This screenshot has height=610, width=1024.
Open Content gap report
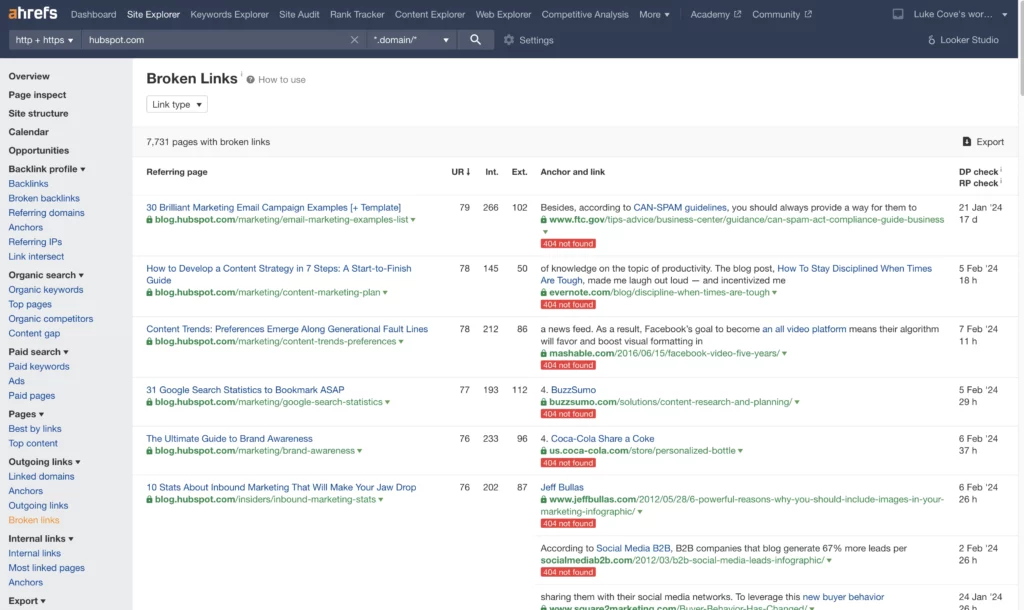tap(34, 334)
